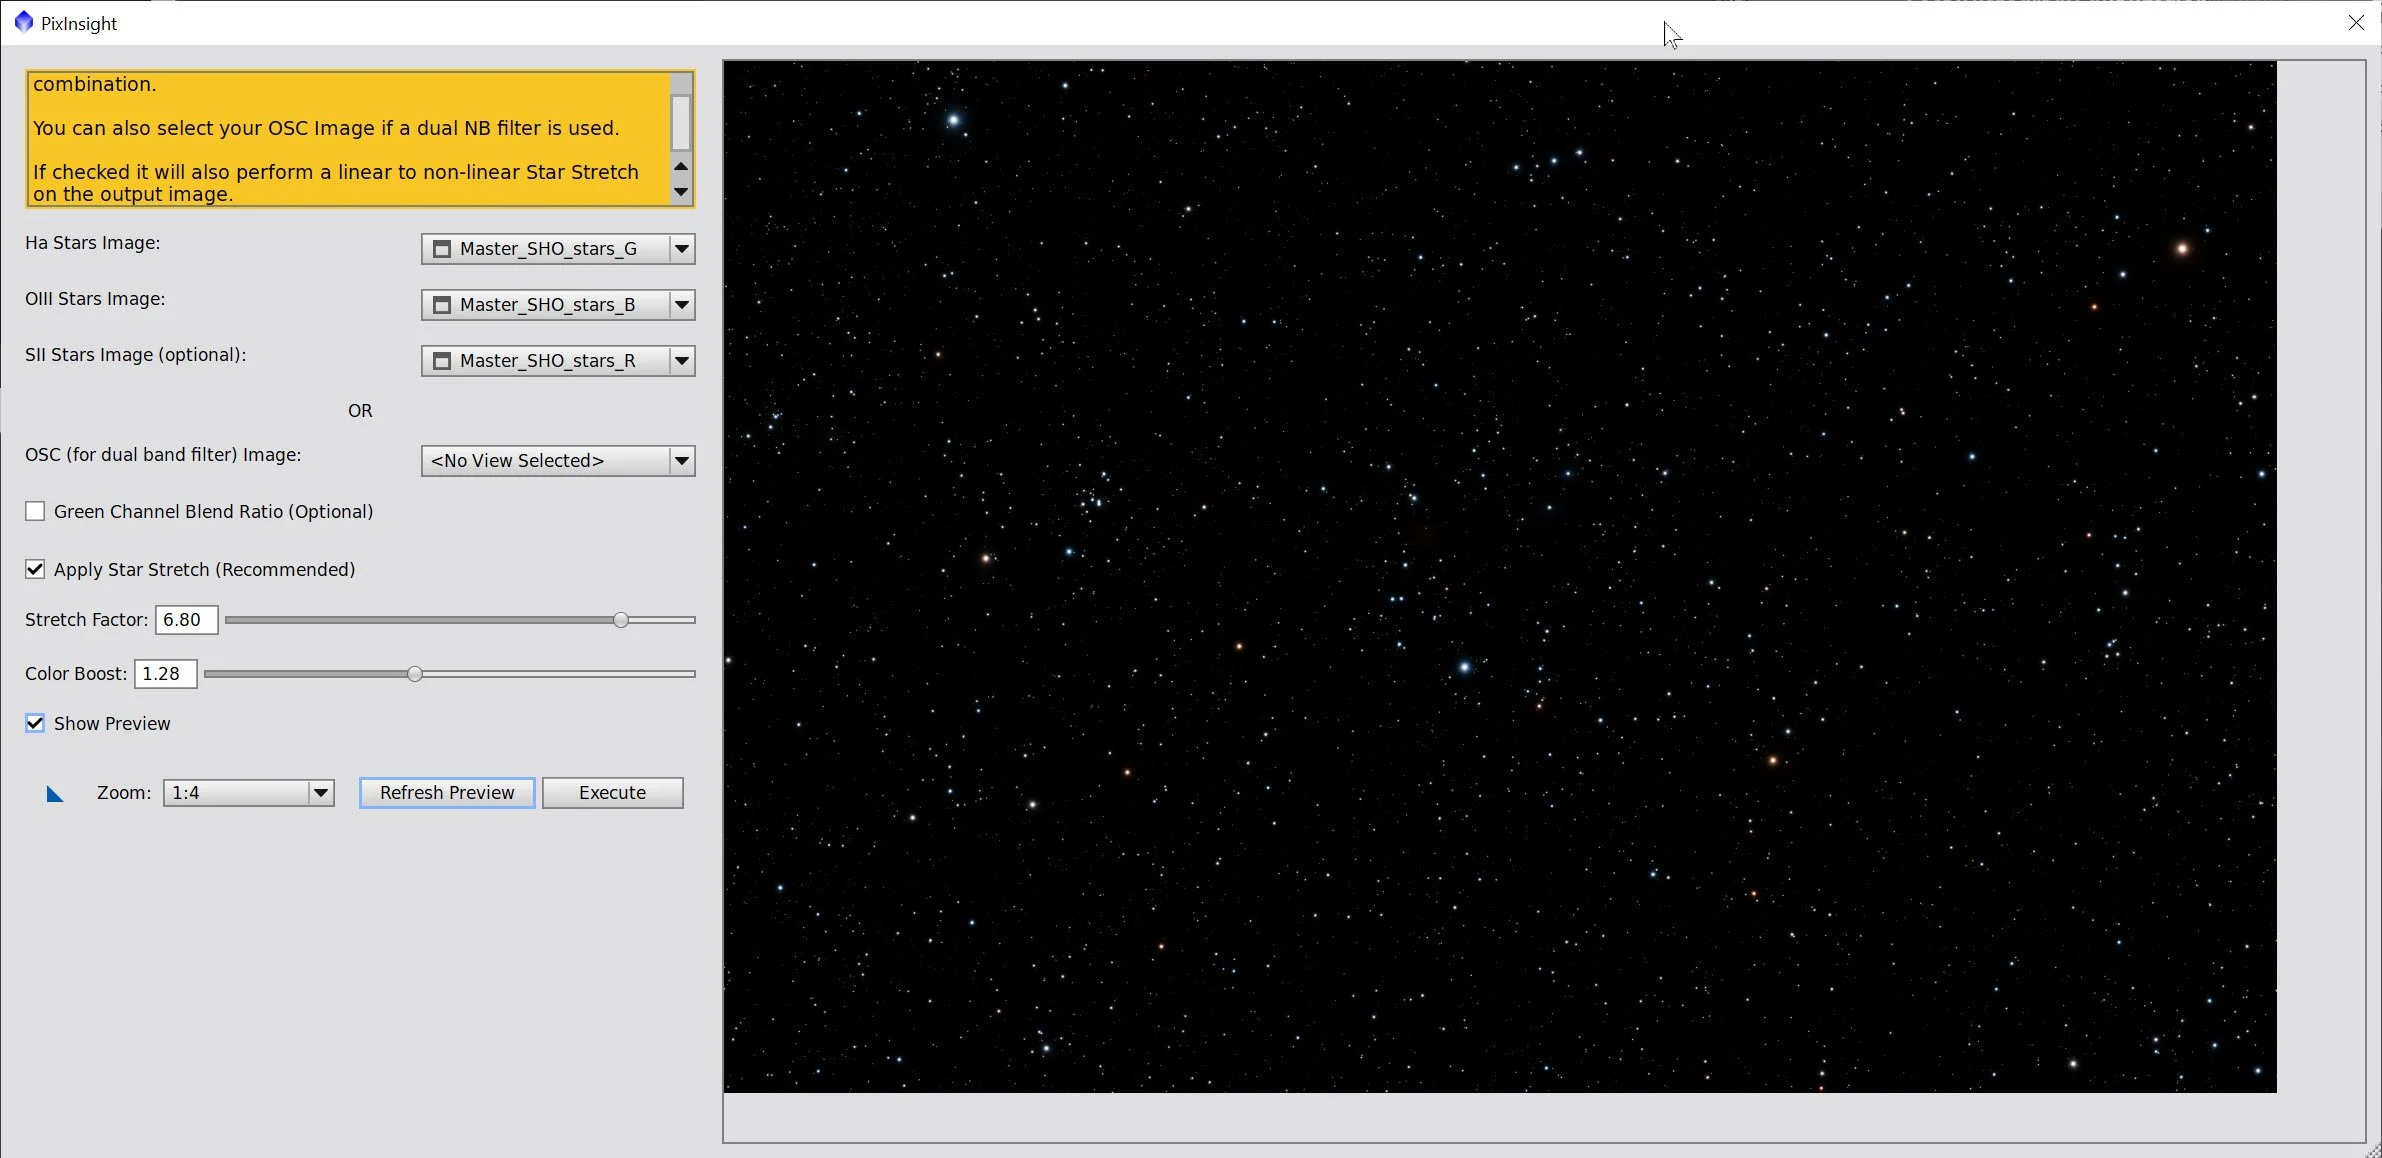Open Ha Stars Image dropdown arrow
The image size is (2382, 1158).
682,249
